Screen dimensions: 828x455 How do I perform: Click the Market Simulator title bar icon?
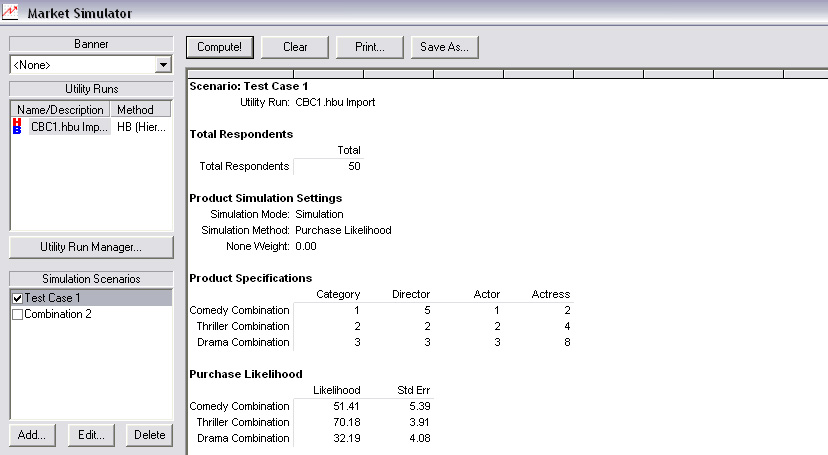pyautogui.click(x=10, y=12)
